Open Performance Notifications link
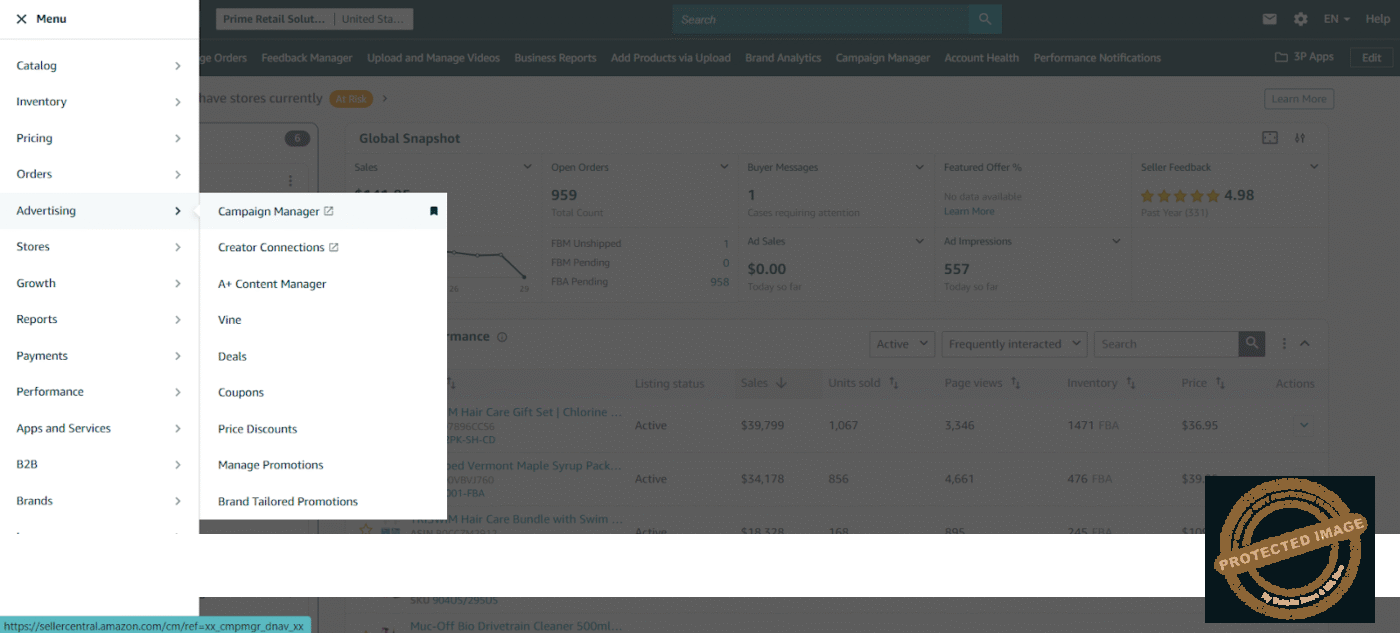 pyautogui.click(x=1097, y=58)
